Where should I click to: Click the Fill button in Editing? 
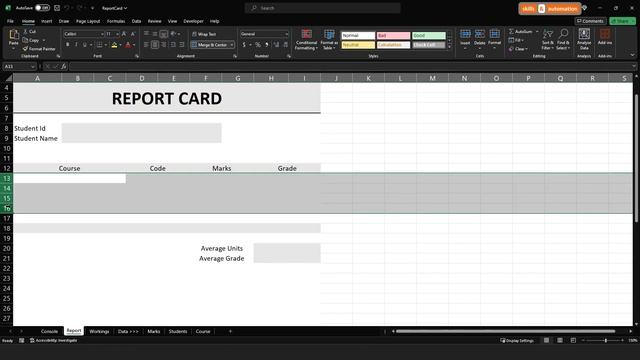516,40
